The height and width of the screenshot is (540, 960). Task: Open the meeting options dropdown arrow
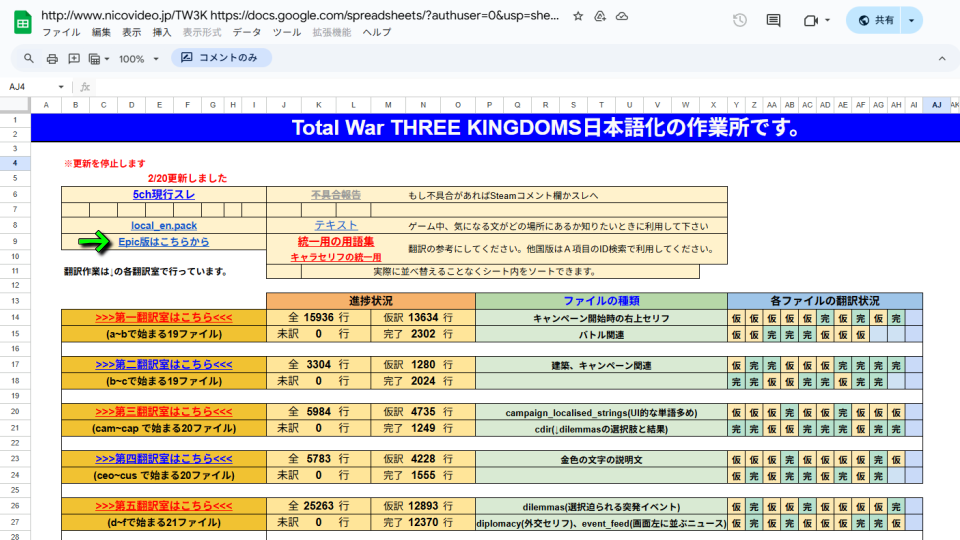click(828, 20)
